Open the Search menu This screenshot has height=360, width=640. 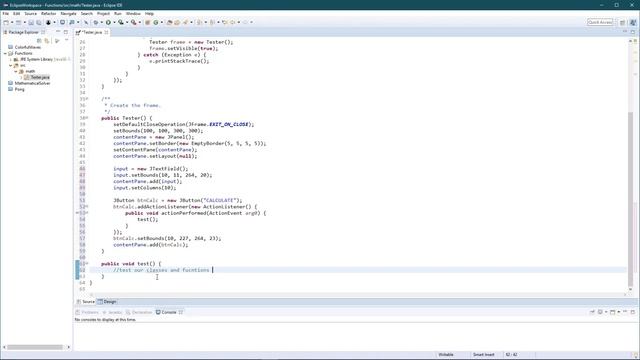[x=87, y=13]
